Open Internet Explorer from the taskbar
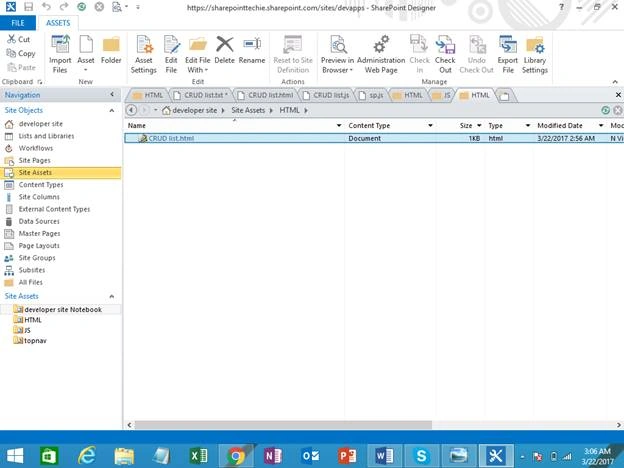This screenshot has height=468, width=624. [86, 455]
